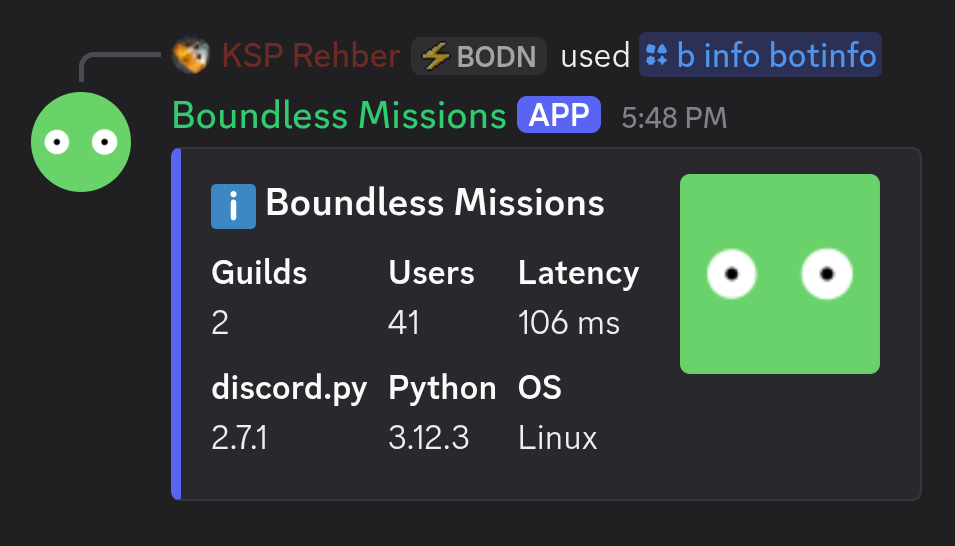Click the KSP Rehber username
The width and height of the screenshot is (955, 546).
click(x=311, y=55)
